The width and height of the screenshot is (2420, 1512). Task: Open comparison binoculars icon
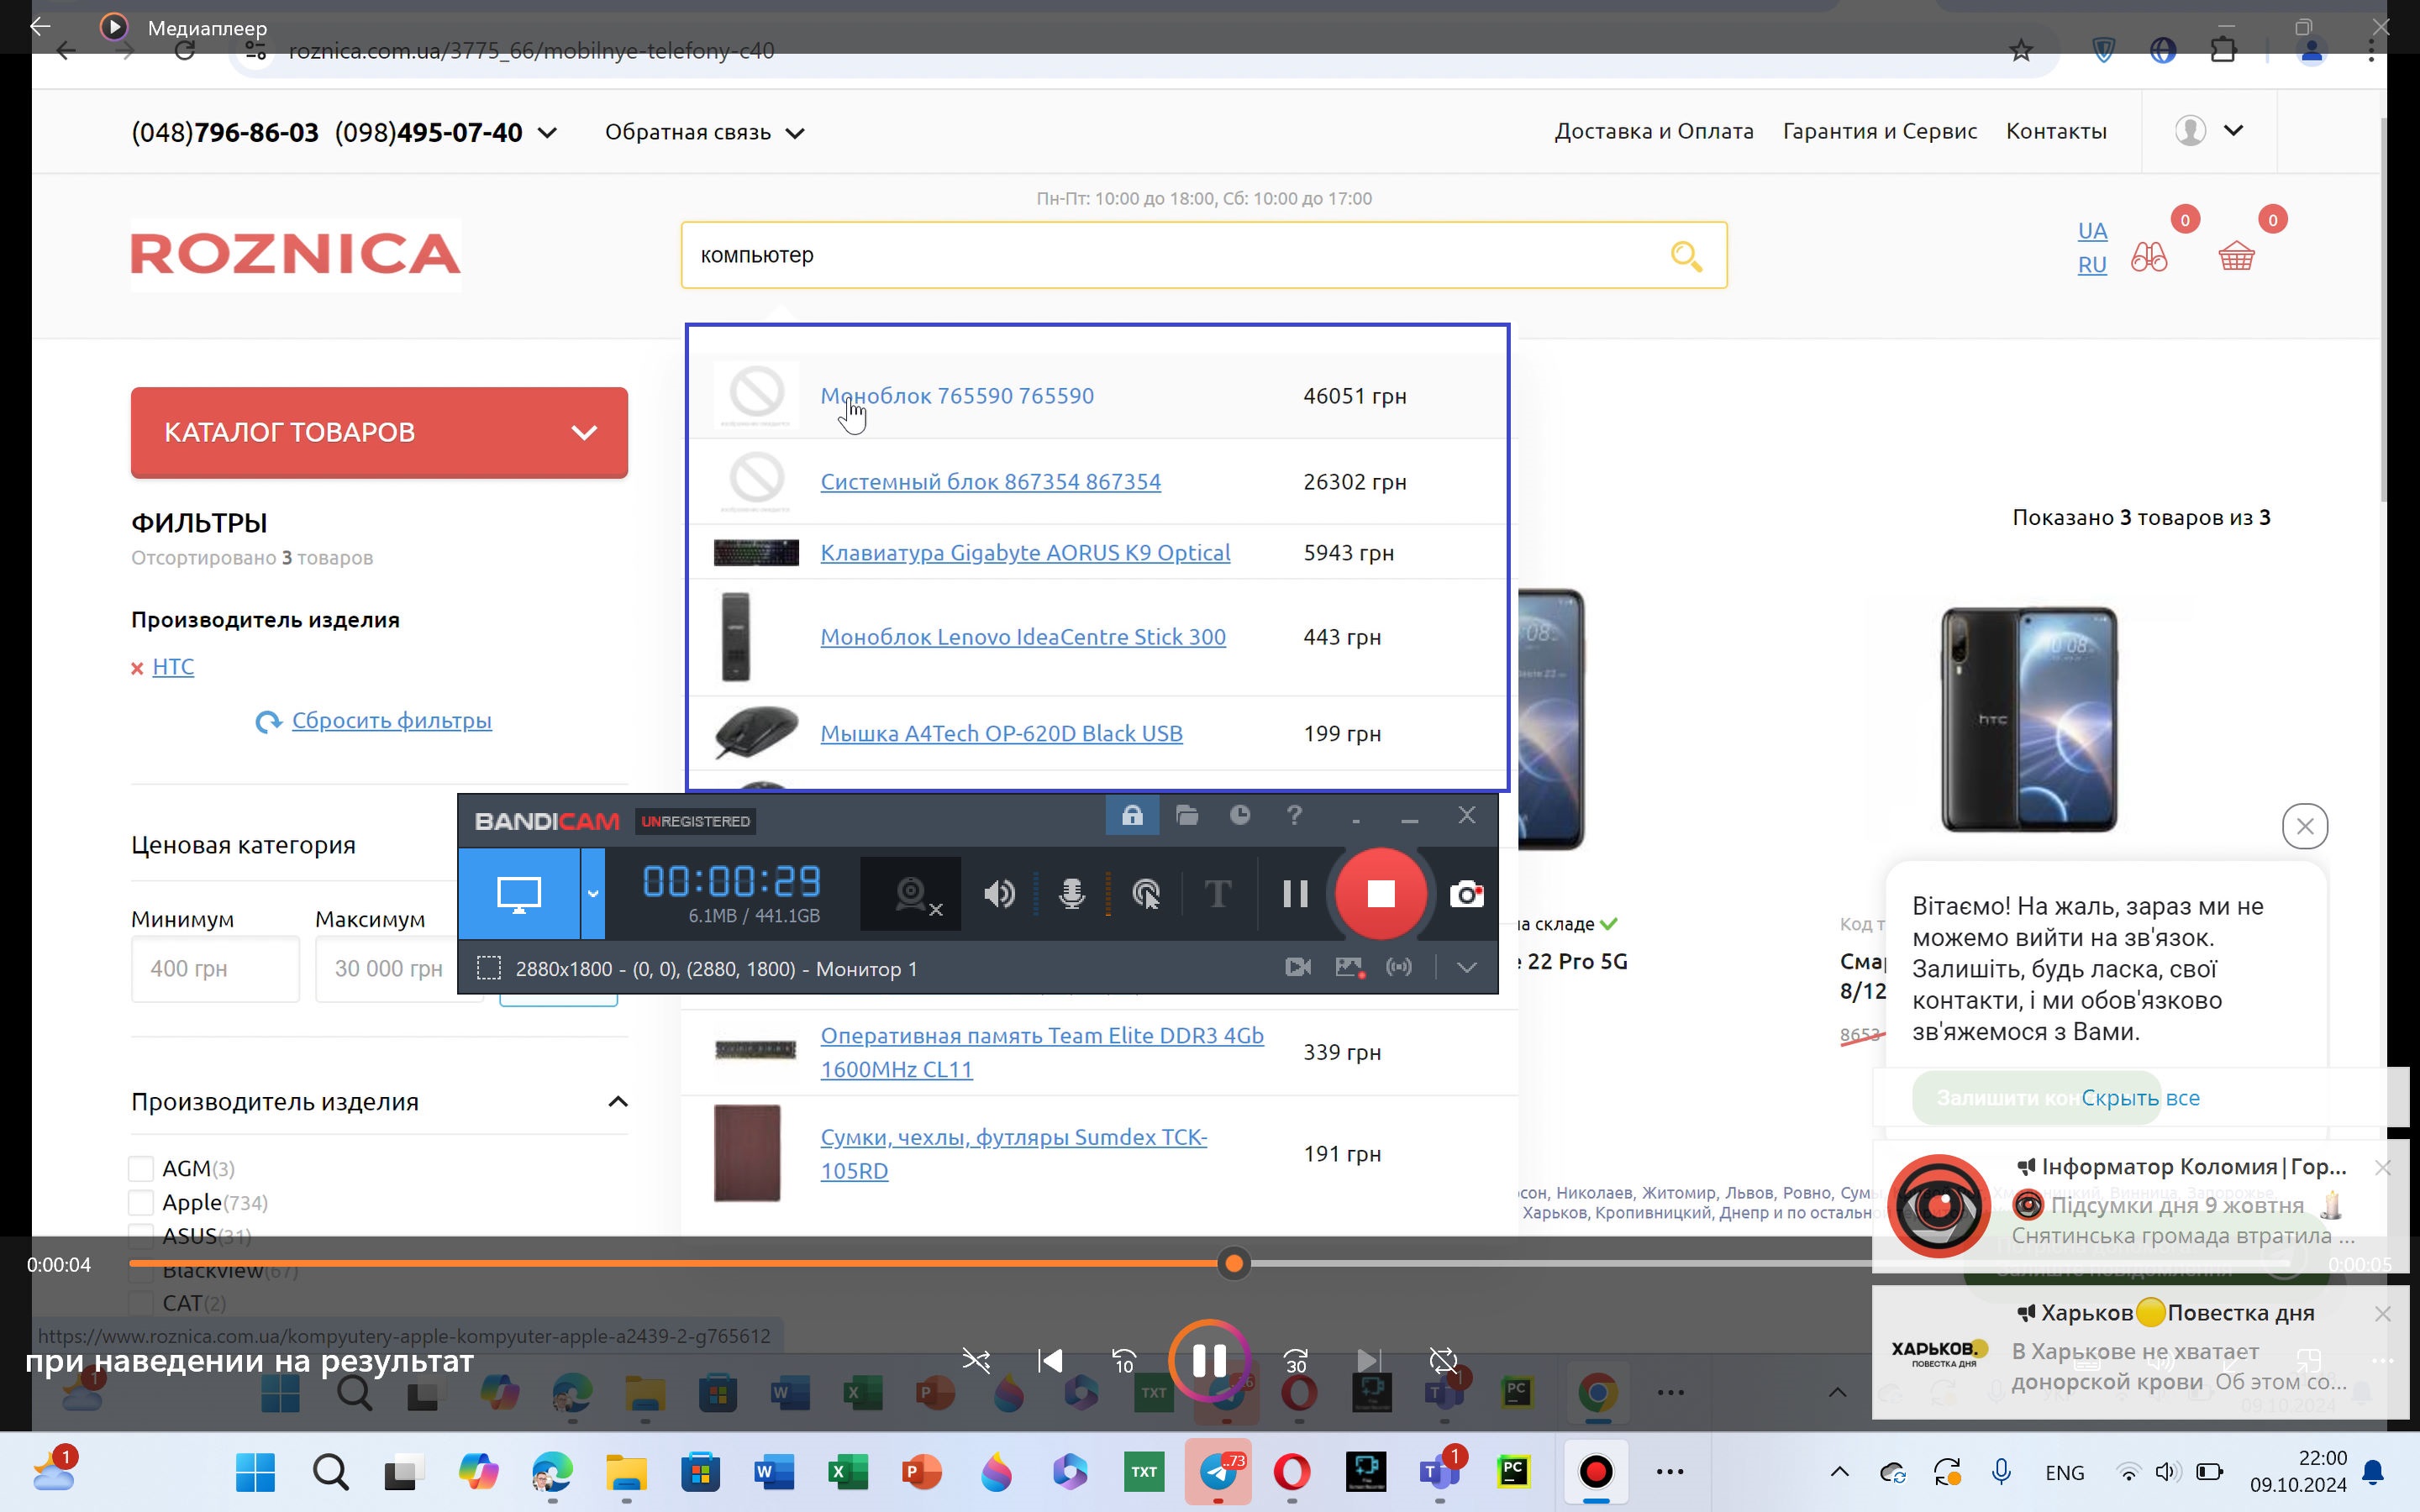coord(2149,257)
